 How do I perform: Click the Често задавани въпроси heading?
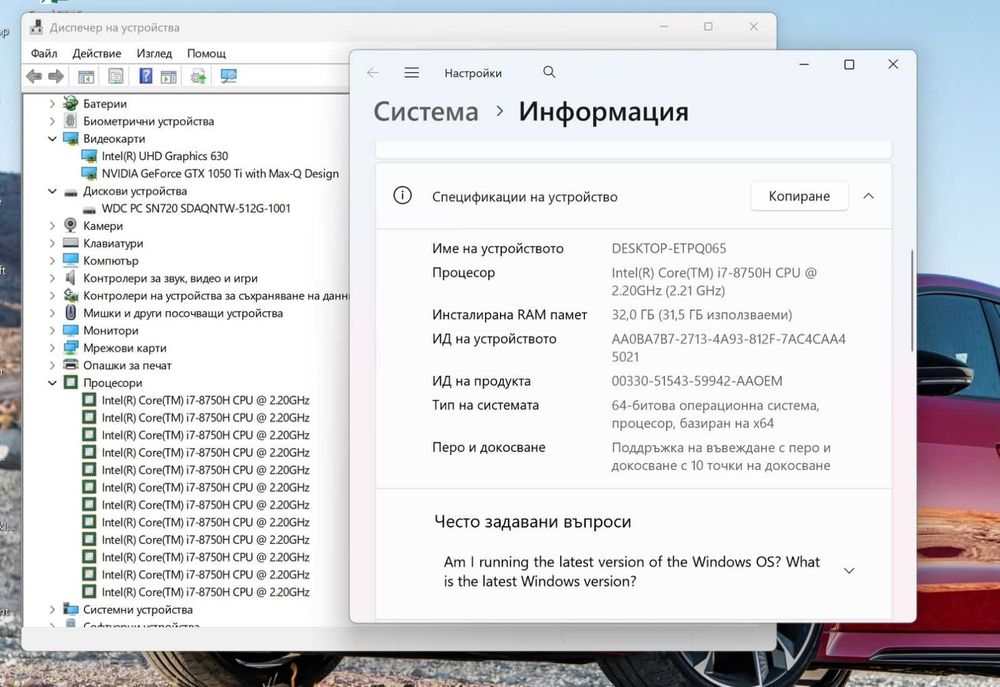tap(533, 521)
